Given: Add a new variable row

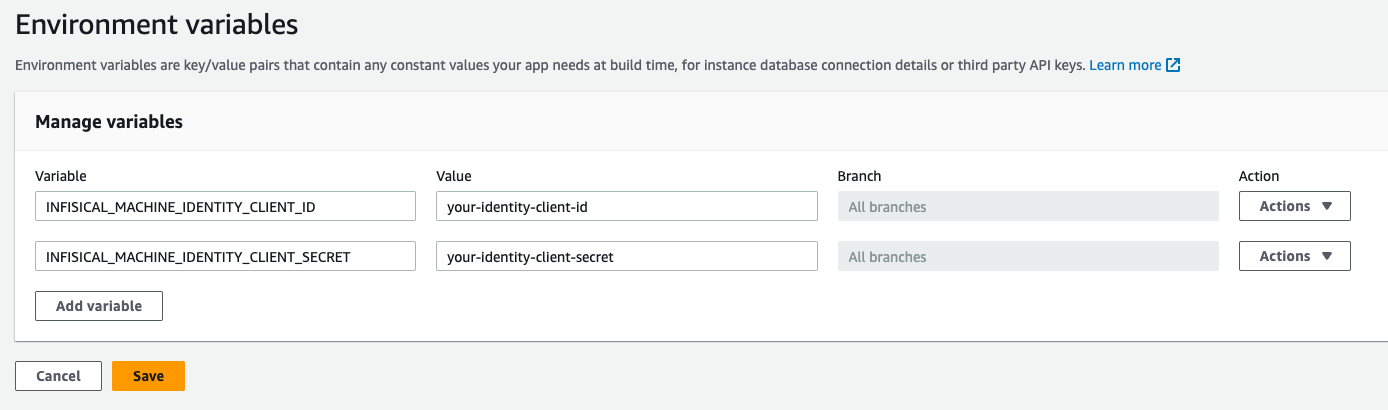Looking at the screenshot, I should pos(99,306).
